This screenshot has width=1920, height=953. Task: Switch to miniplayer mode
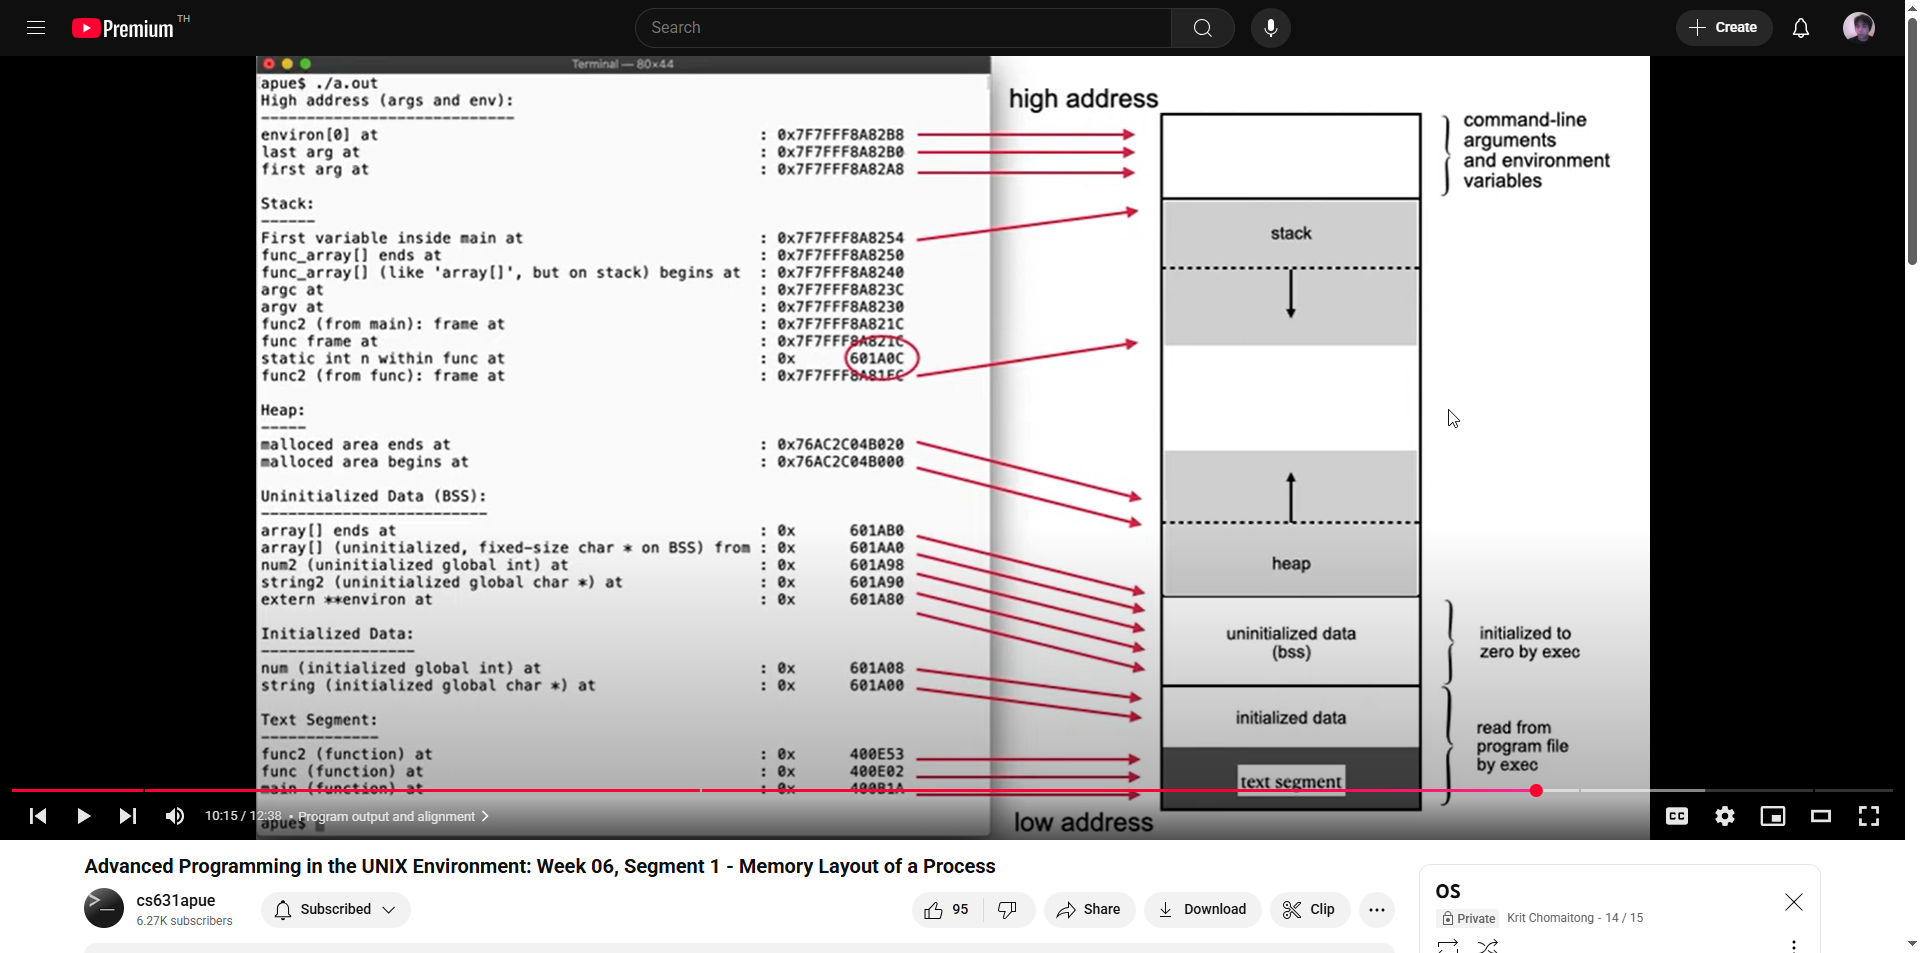click(x=1772, y=816)
